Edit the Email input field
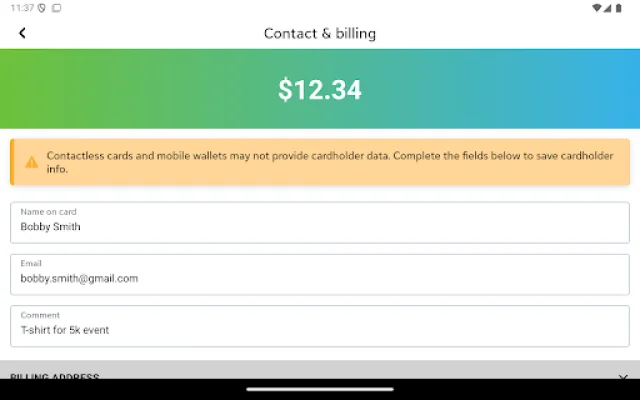 (x=320, y=274)
